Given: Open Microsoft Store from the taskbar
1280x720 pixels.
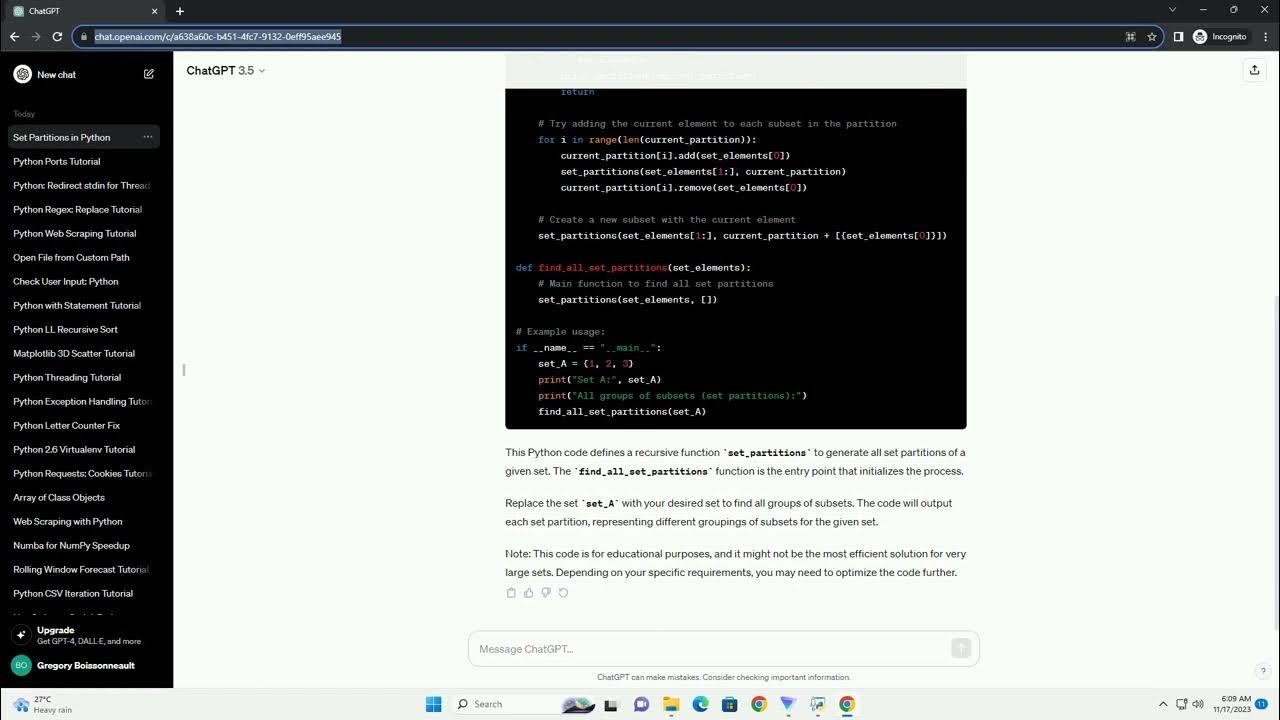Looking at the screenshot, I should tap(730, 704).
